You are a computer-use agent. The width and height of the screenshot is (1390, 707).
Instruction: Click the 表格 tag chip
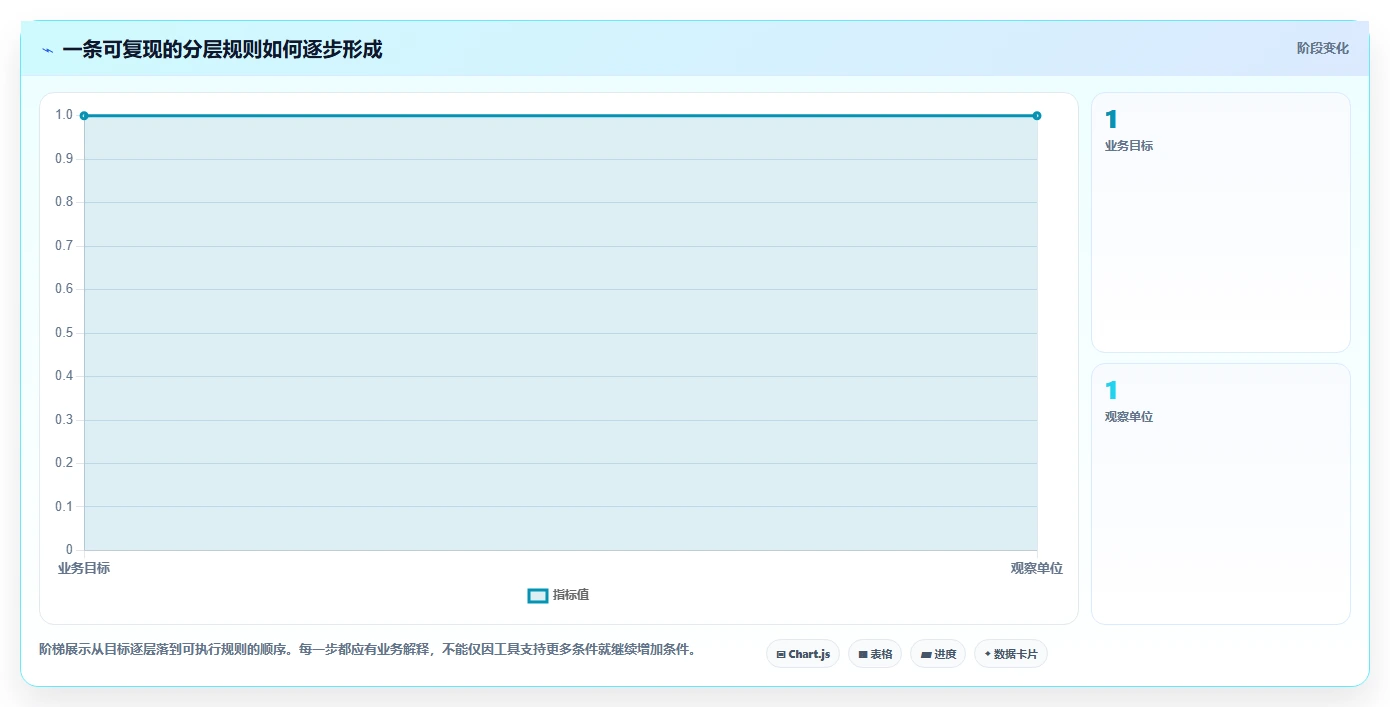click(875, 654)
